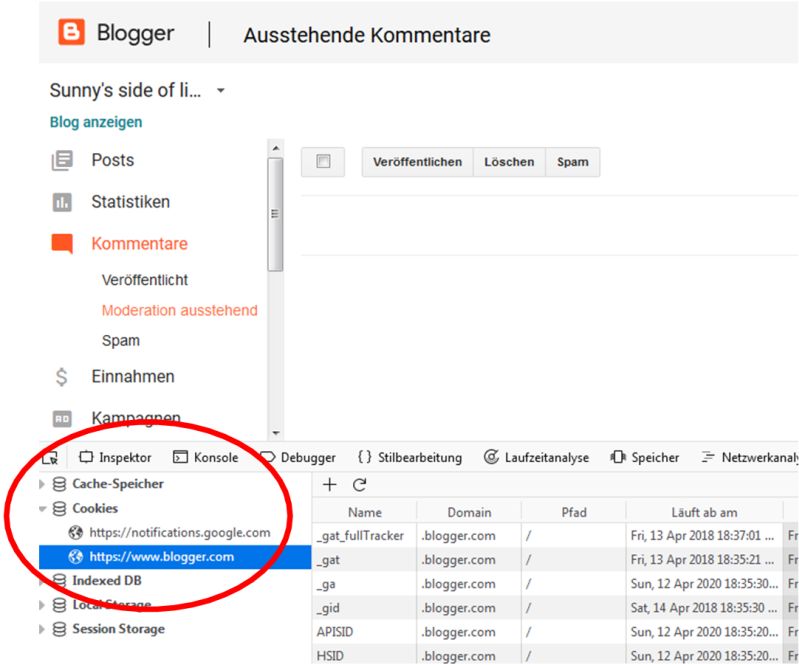
Task: Click the Einnahmen dollar icon
Action: (x=62, y=377)
